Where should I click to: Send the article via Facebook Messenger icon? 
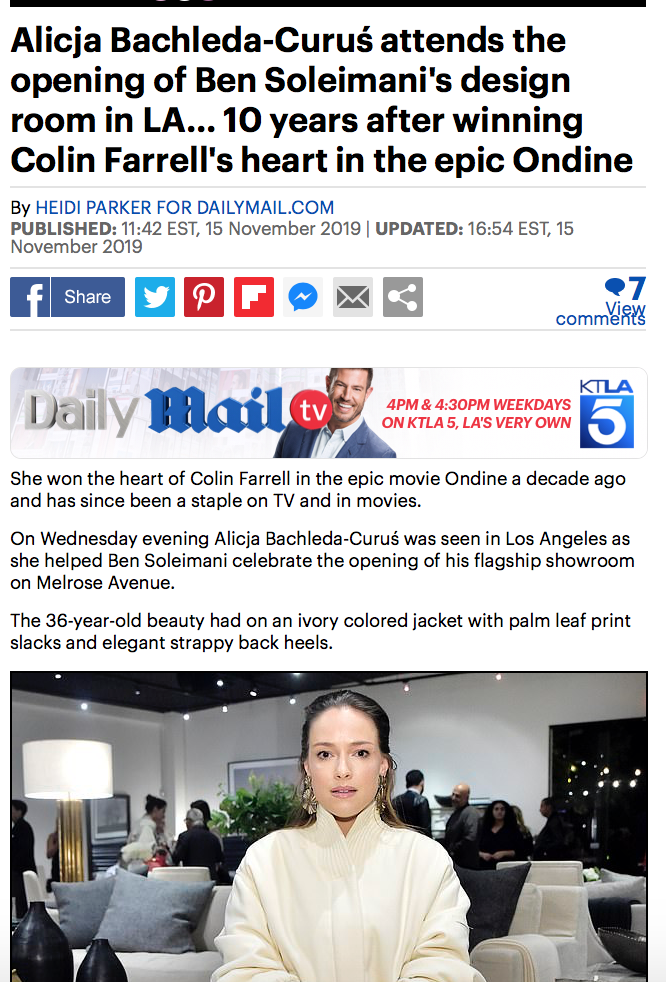coord(303,297)
